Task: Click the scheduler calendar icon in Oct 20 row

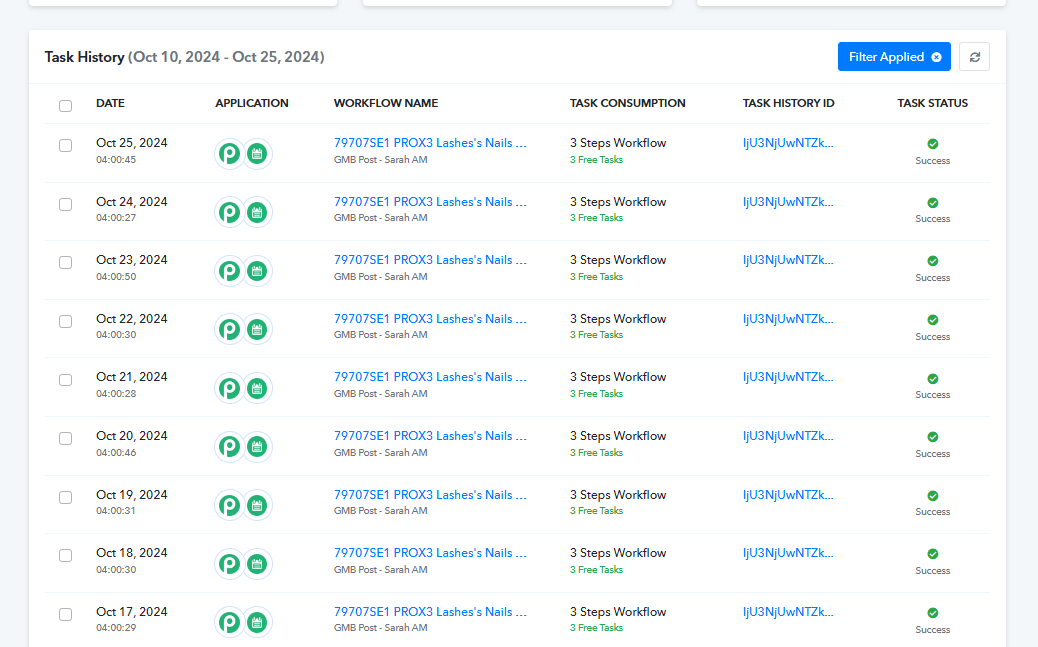Action: pos(257,446)
